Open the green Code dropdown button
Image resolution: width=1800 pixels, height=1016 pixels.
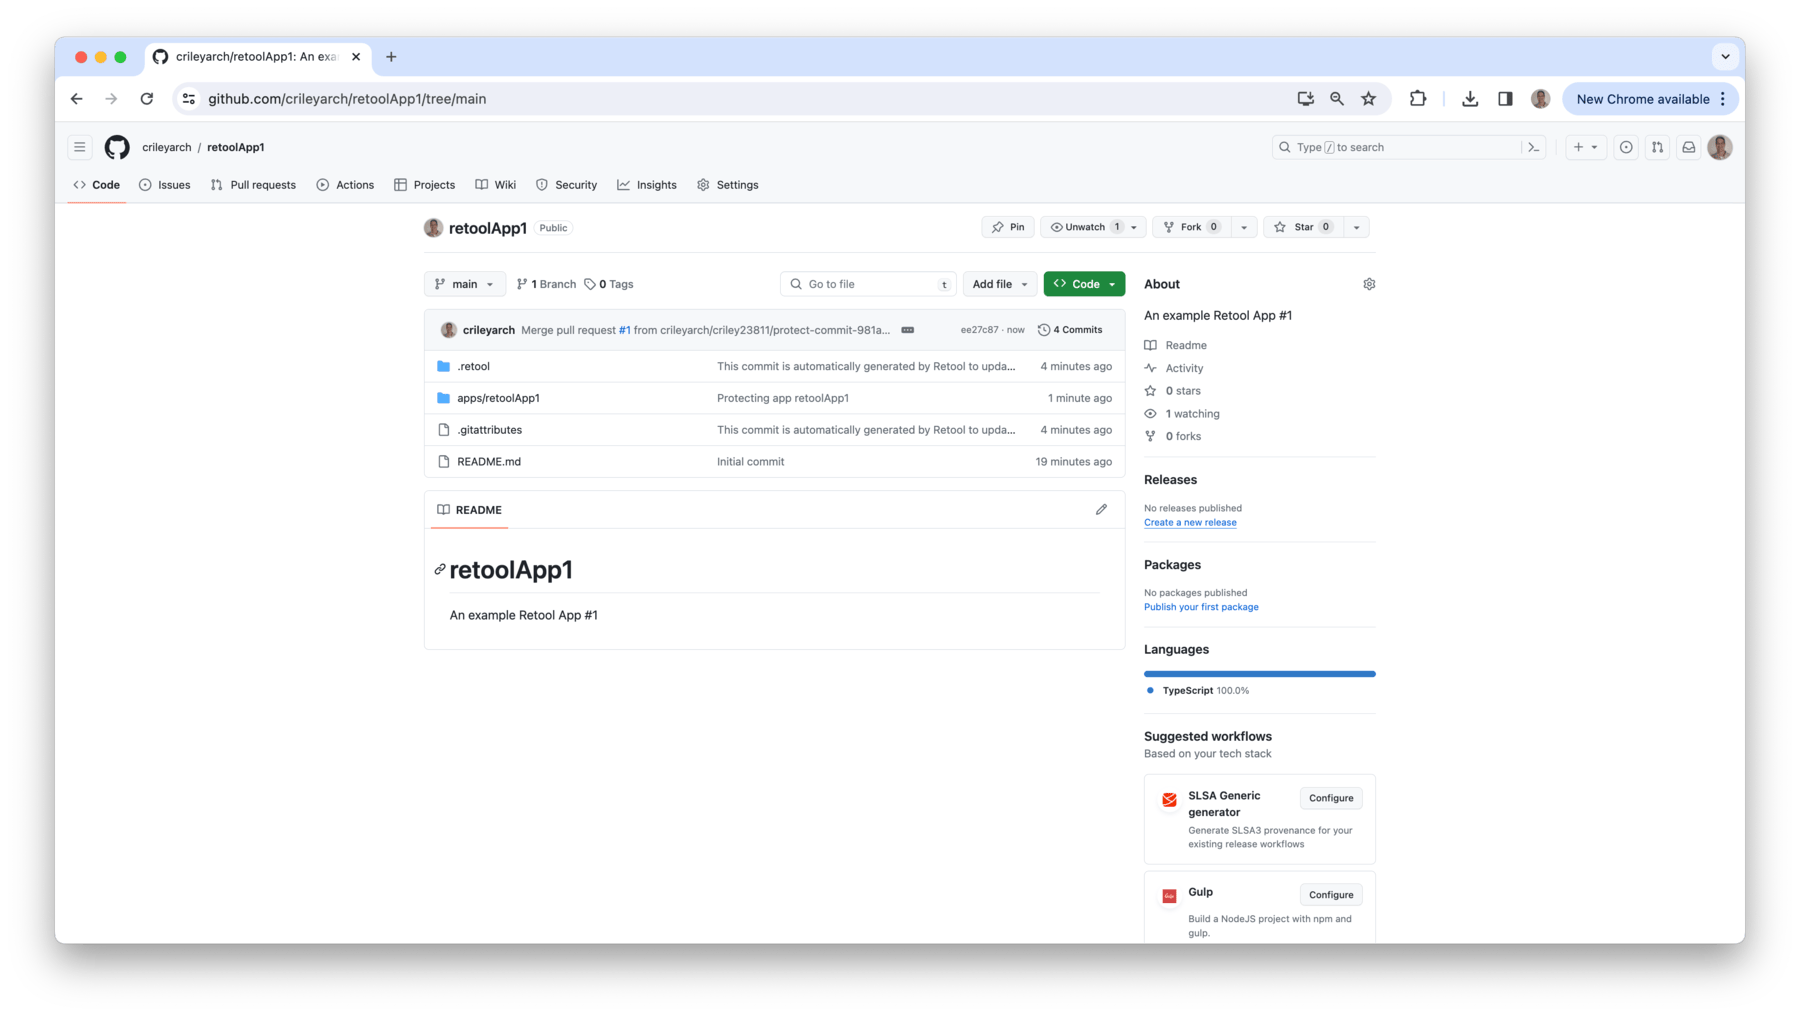(x=1084, y=284)
